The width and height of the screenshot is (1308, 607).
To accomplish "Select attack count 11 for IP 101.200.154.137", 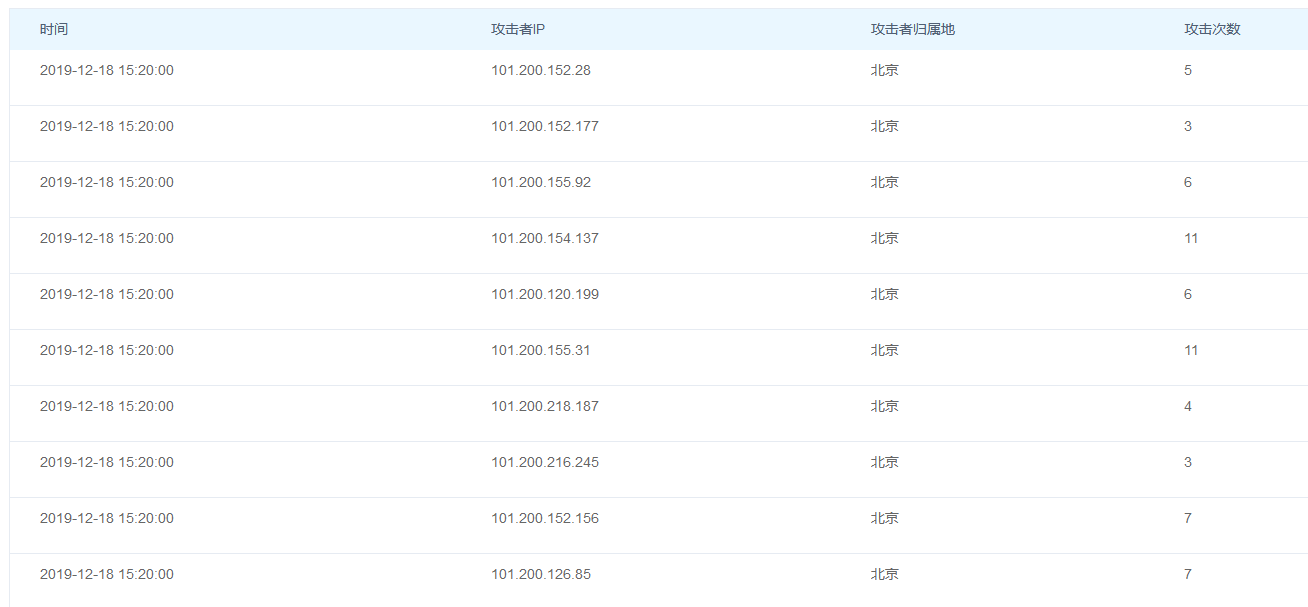I will [x=1191, y=239].
